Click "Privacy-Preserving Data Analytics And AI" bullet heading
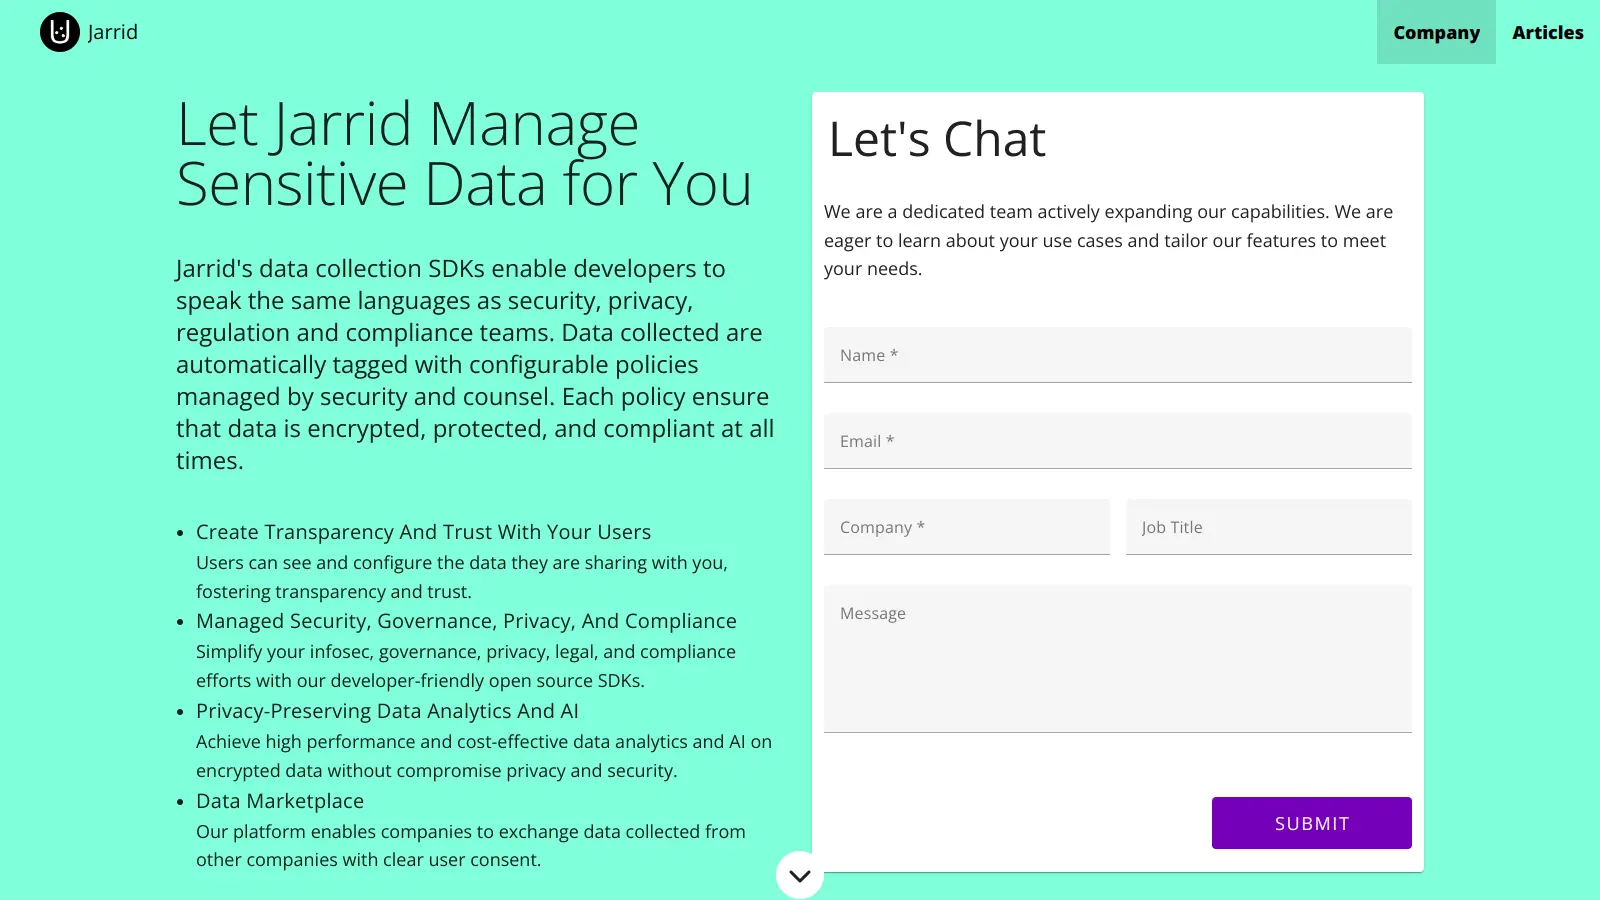This screenshot has height=900, width=1600. (x=387, y=711)
